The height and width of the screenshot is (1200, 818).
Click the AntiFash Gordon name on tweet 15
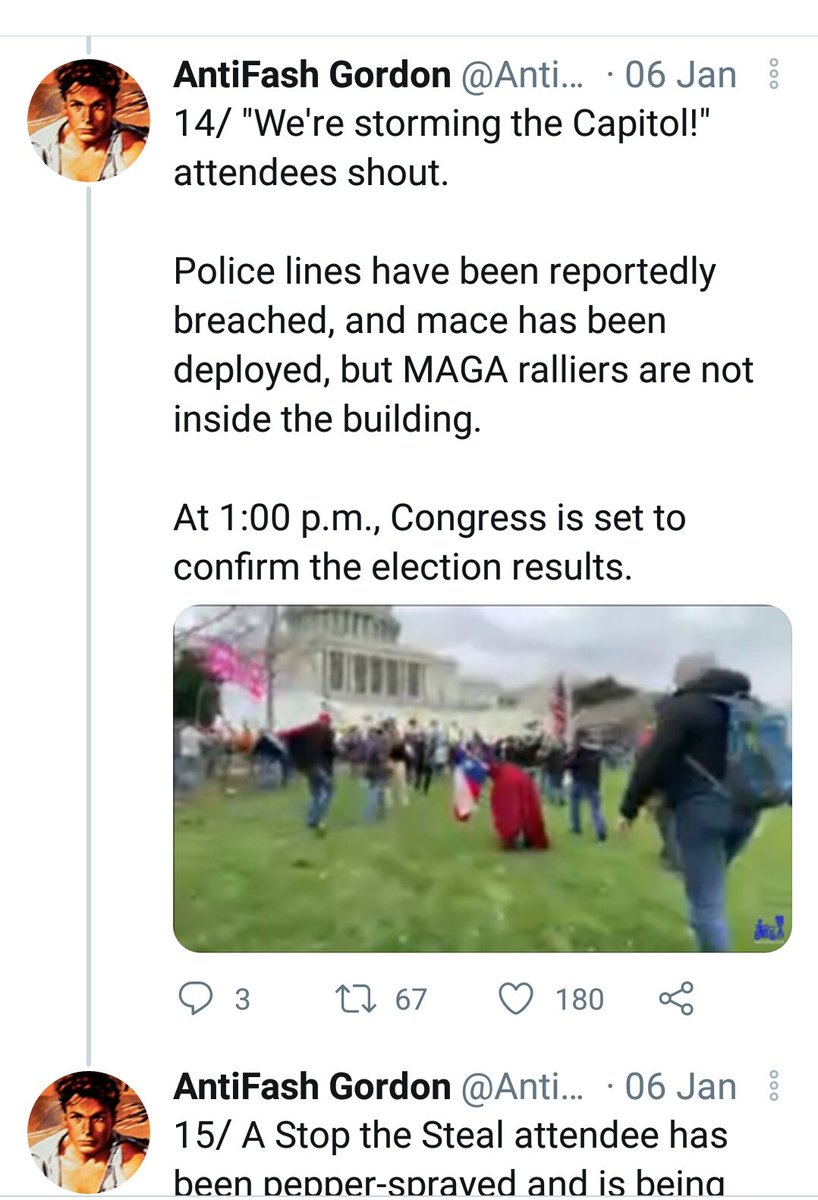pyautogui.click(x=311, y=1086)
